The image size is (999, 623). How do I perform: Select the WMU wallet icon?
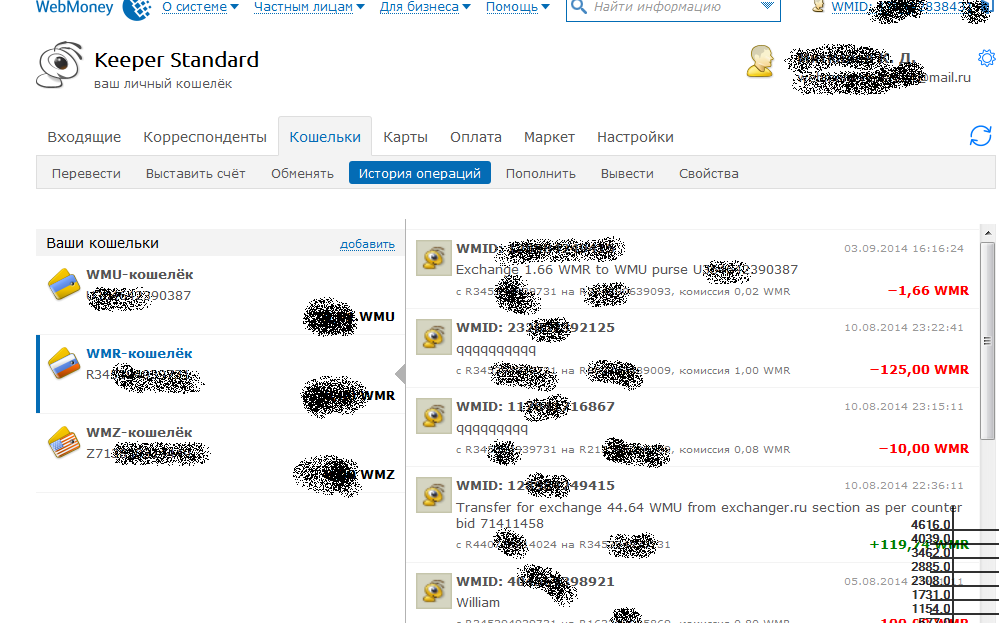[x=64, y=284]
